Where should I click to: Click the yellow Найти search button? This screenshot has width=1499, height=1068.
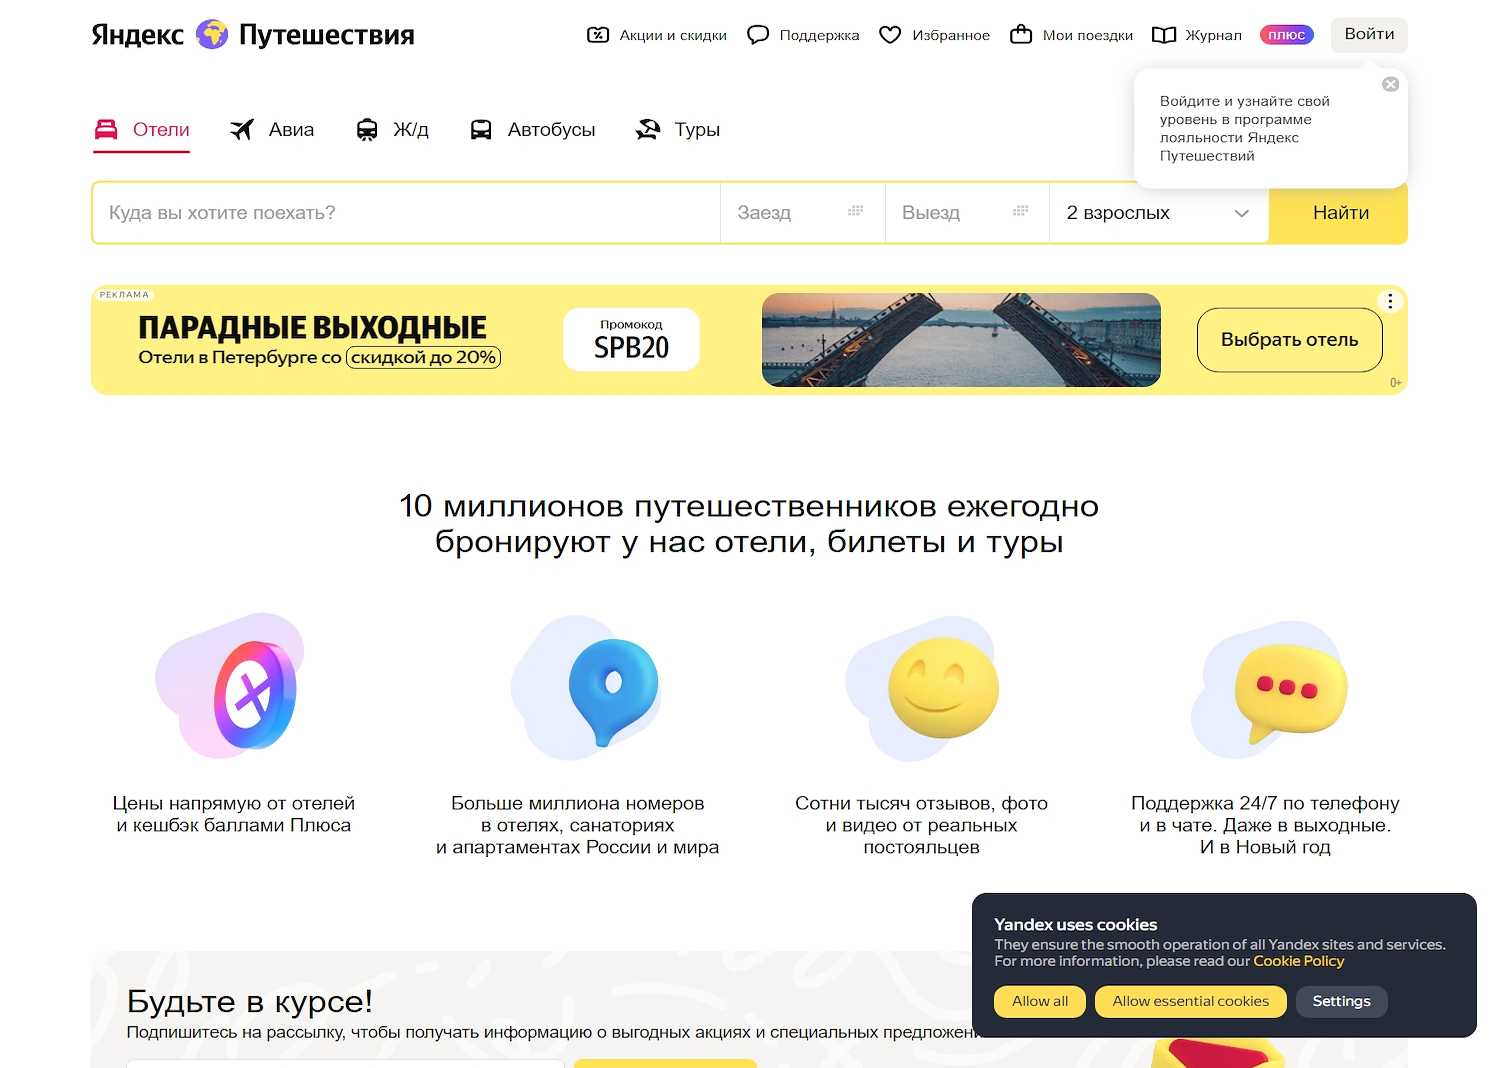point(1339,213)
